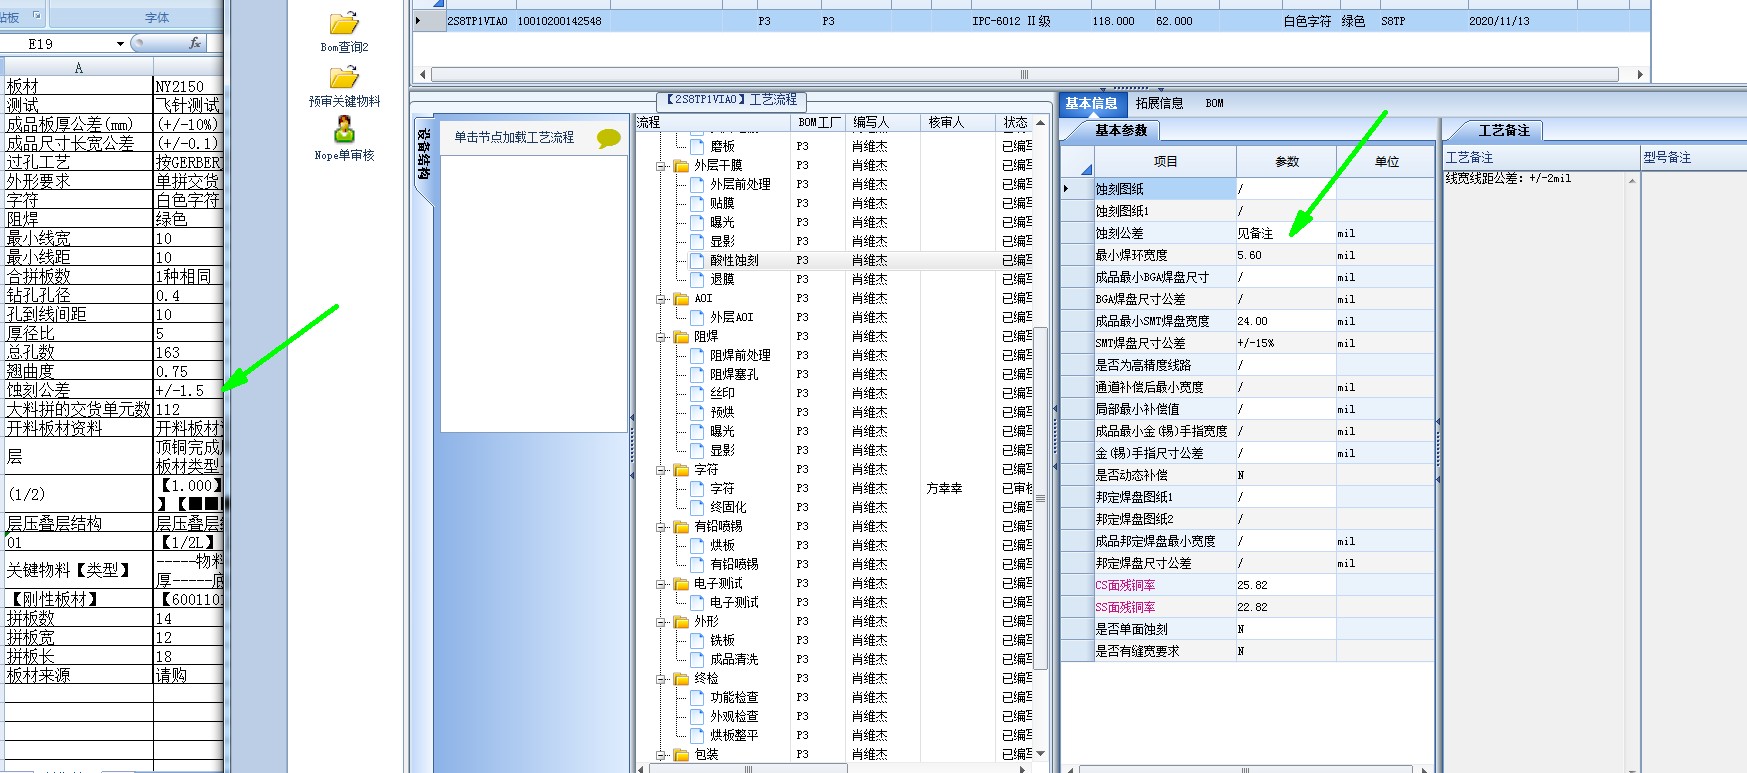Click the top grid horizontal scrollbar right arrow
The image size is (1747, 773).
(1639, 74)
